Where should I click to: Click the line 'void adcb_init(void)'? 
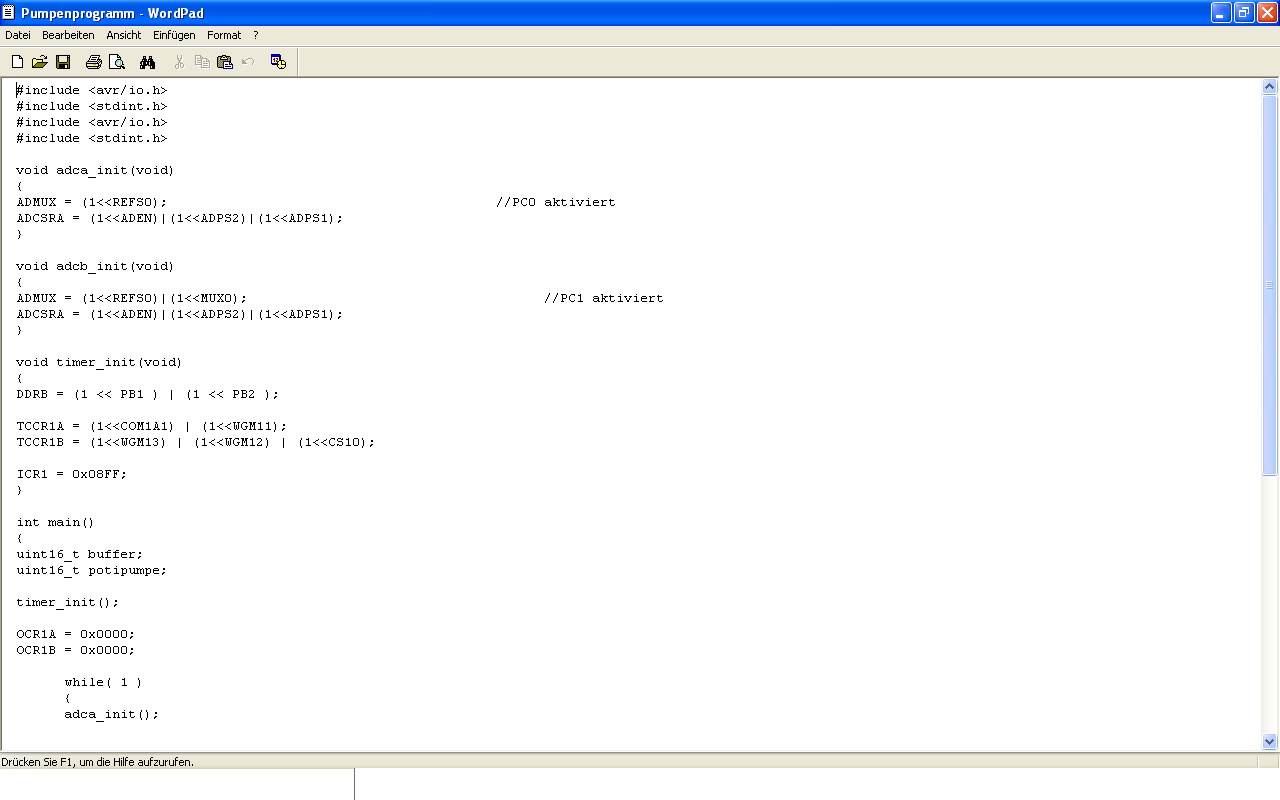tap(95, 266)
